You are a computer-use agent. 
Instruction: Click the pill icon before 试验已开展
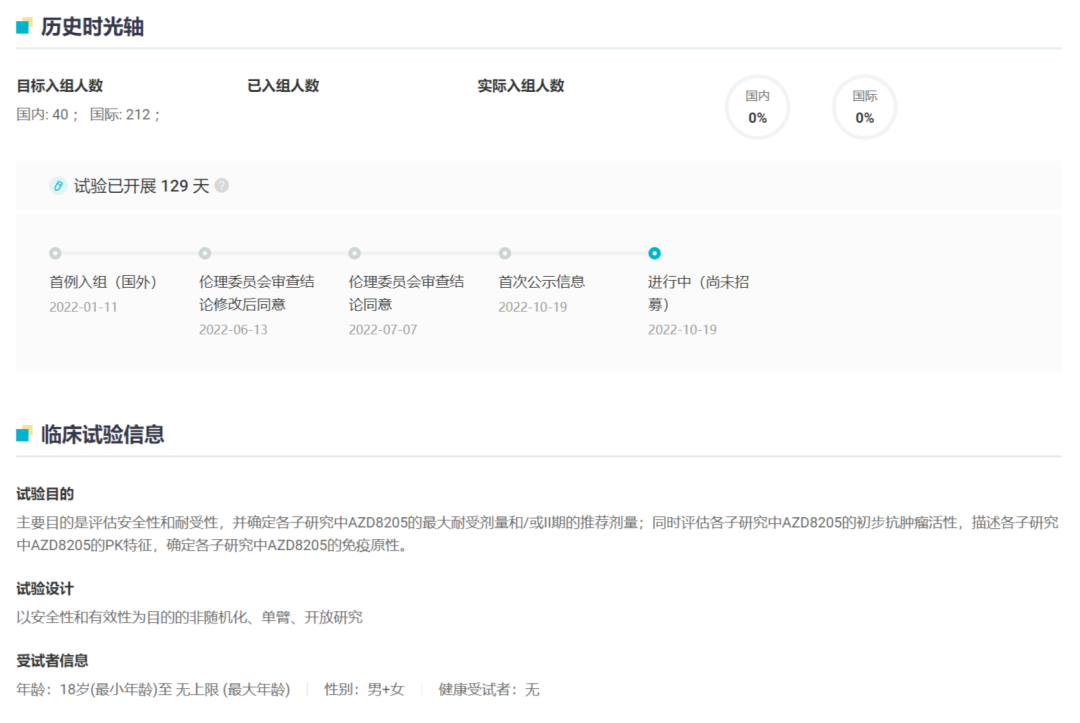coord(58,186)
